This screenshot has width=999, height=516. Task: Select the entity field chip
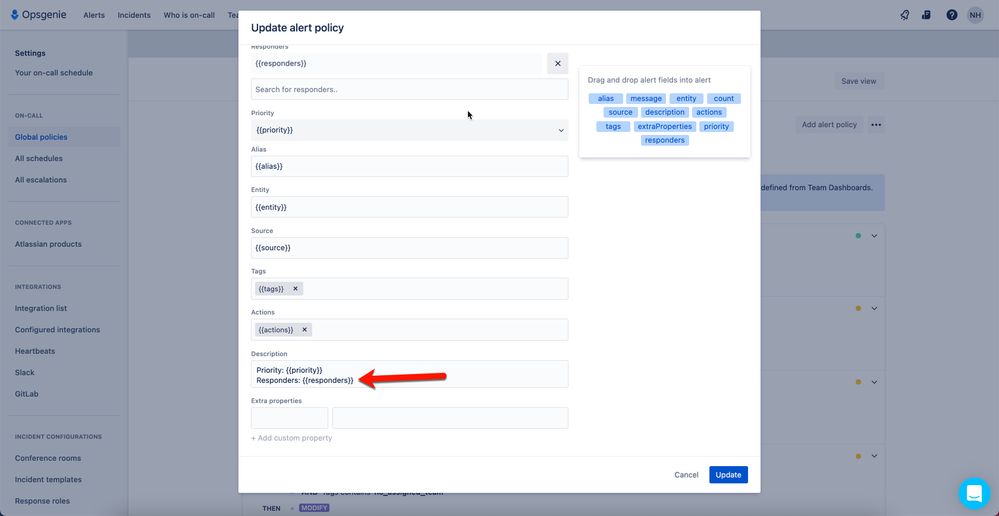point(686,99)
